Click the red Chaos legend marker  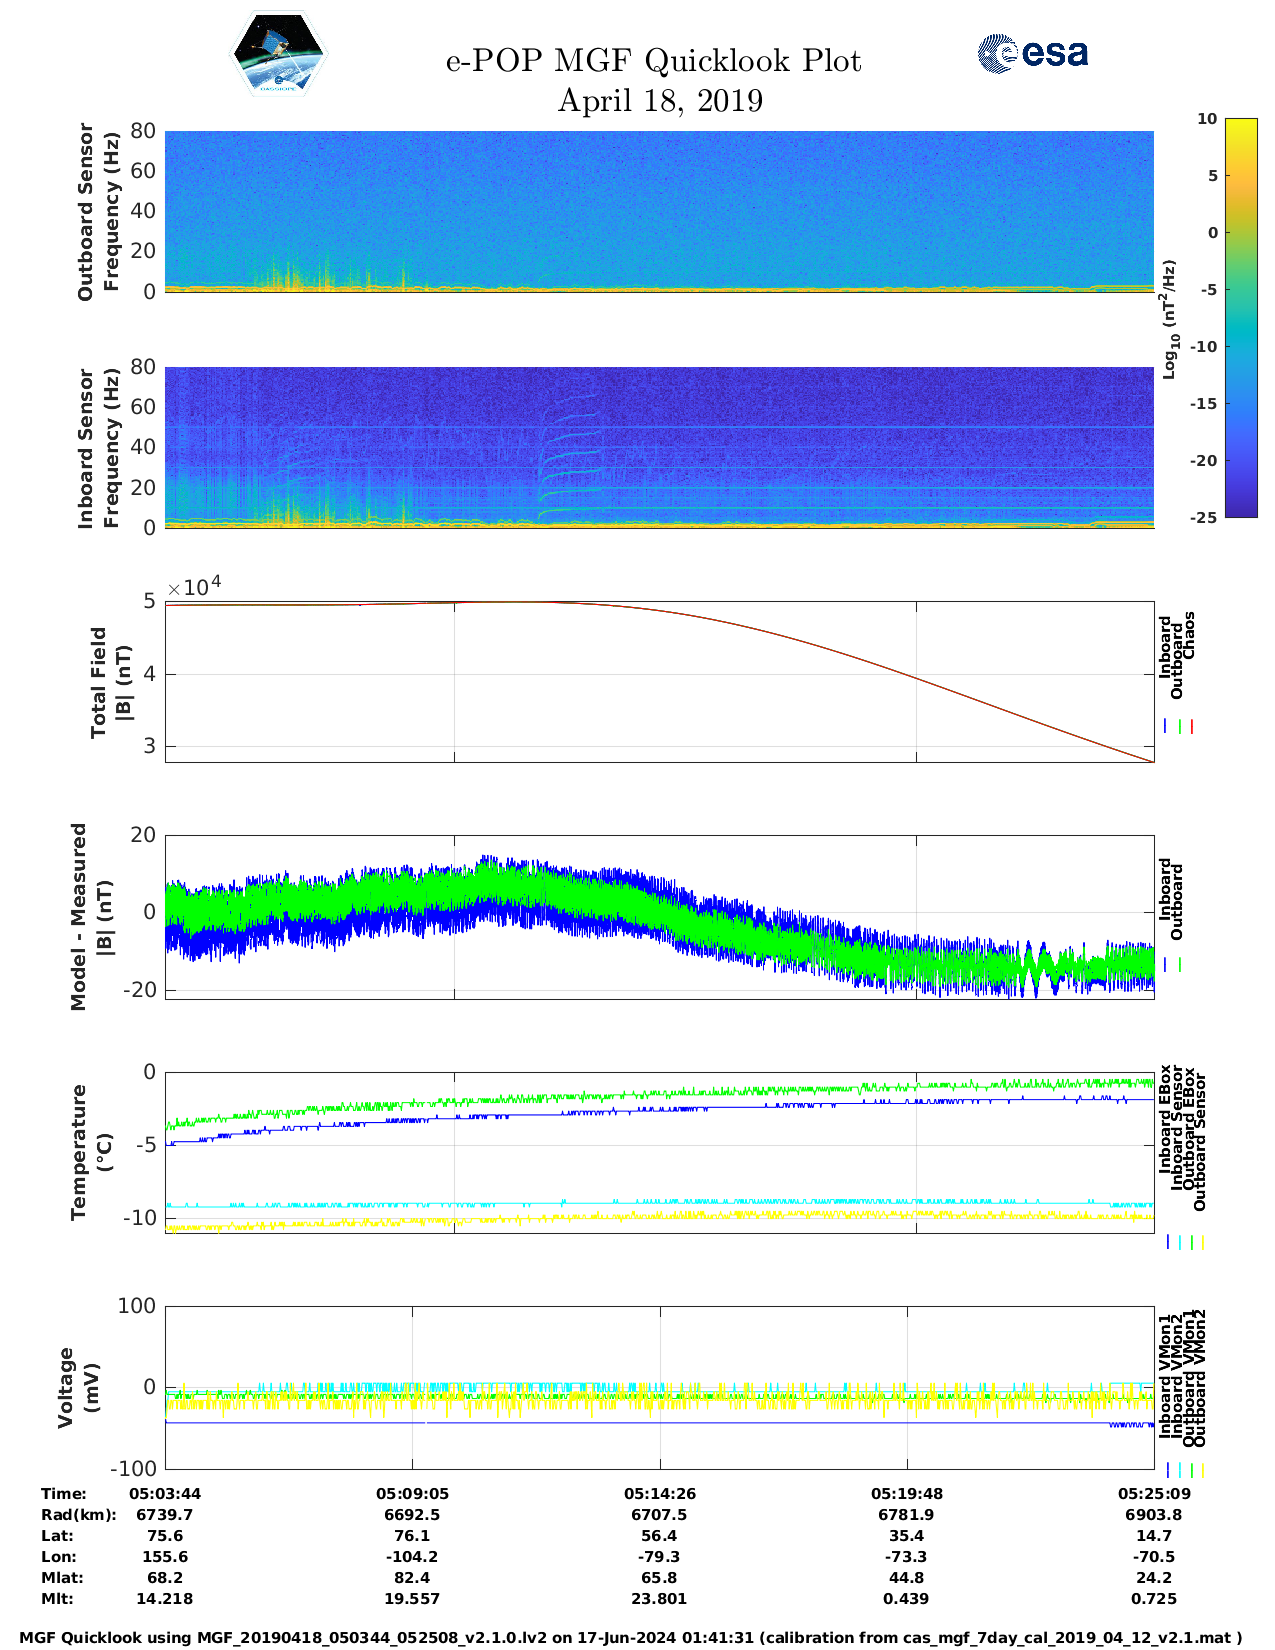pos(1192,727)
